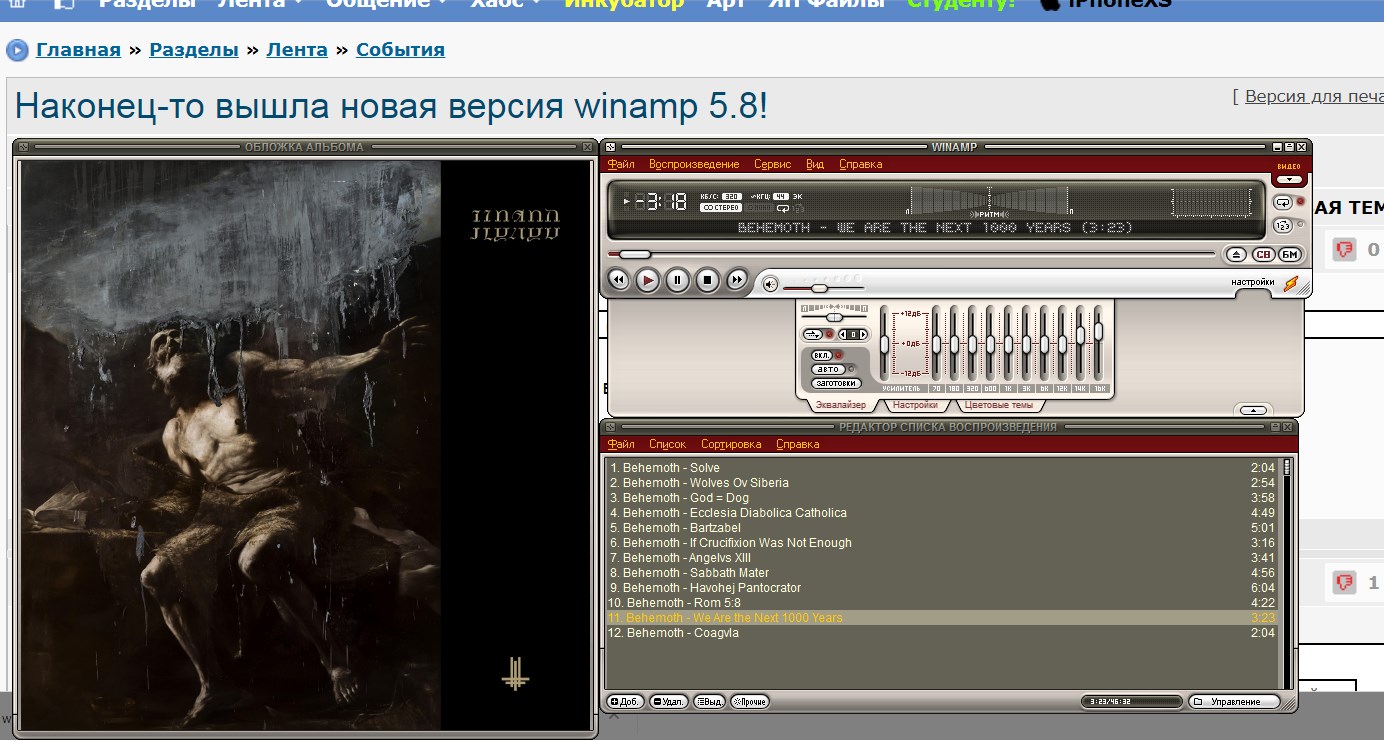Open the События breadcrumb link

point(400,49)
